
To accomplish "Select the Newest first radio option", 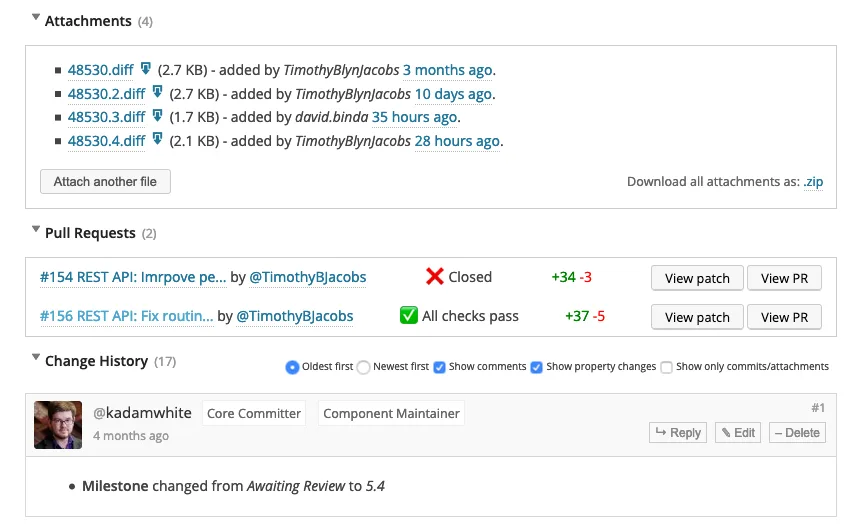I will (364, 367).
